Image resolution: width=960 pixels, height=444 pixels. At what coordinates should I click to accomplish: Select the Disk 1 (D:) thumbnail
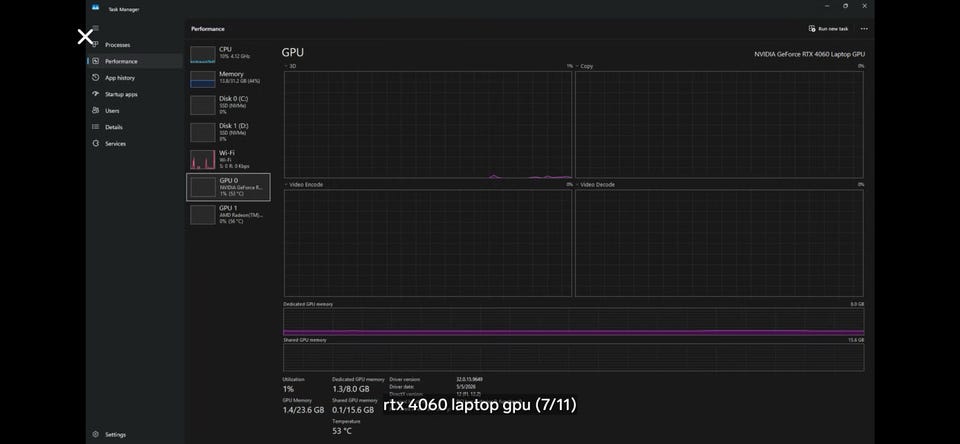pos(203,132)
